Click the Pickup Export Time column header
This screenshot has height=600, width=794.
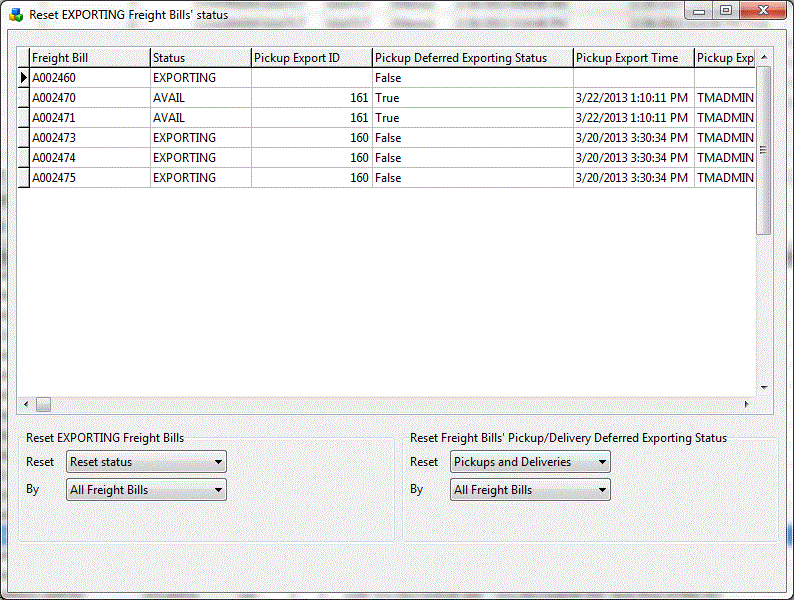point(633,58)
